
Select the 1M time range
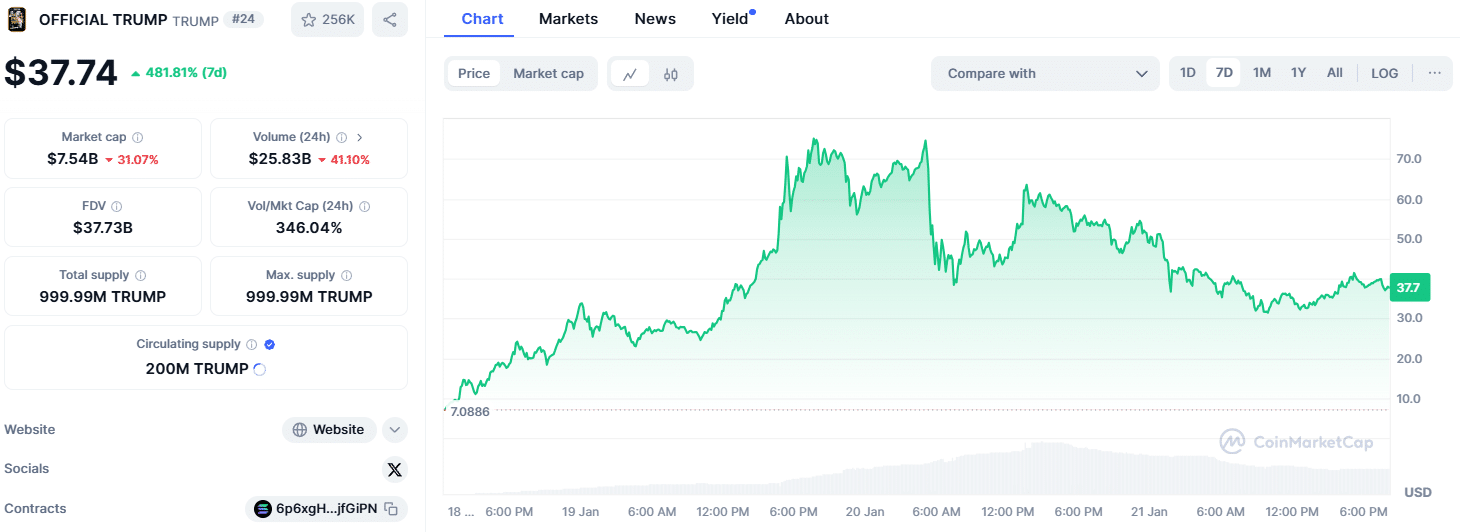(x=1262, y=73)
